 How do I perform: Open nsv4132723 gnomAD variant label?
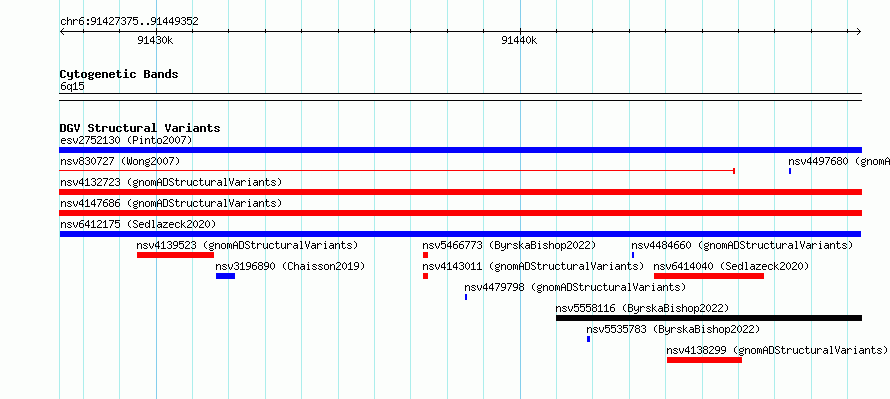click(x=171, y=182)
